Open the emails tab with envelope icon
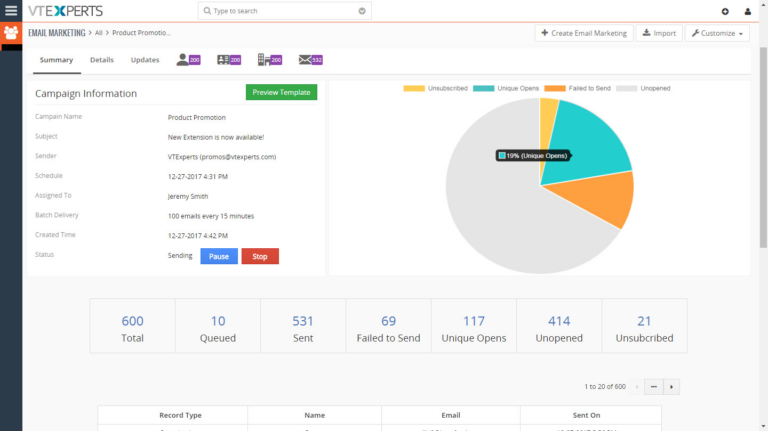 [310, 60]
